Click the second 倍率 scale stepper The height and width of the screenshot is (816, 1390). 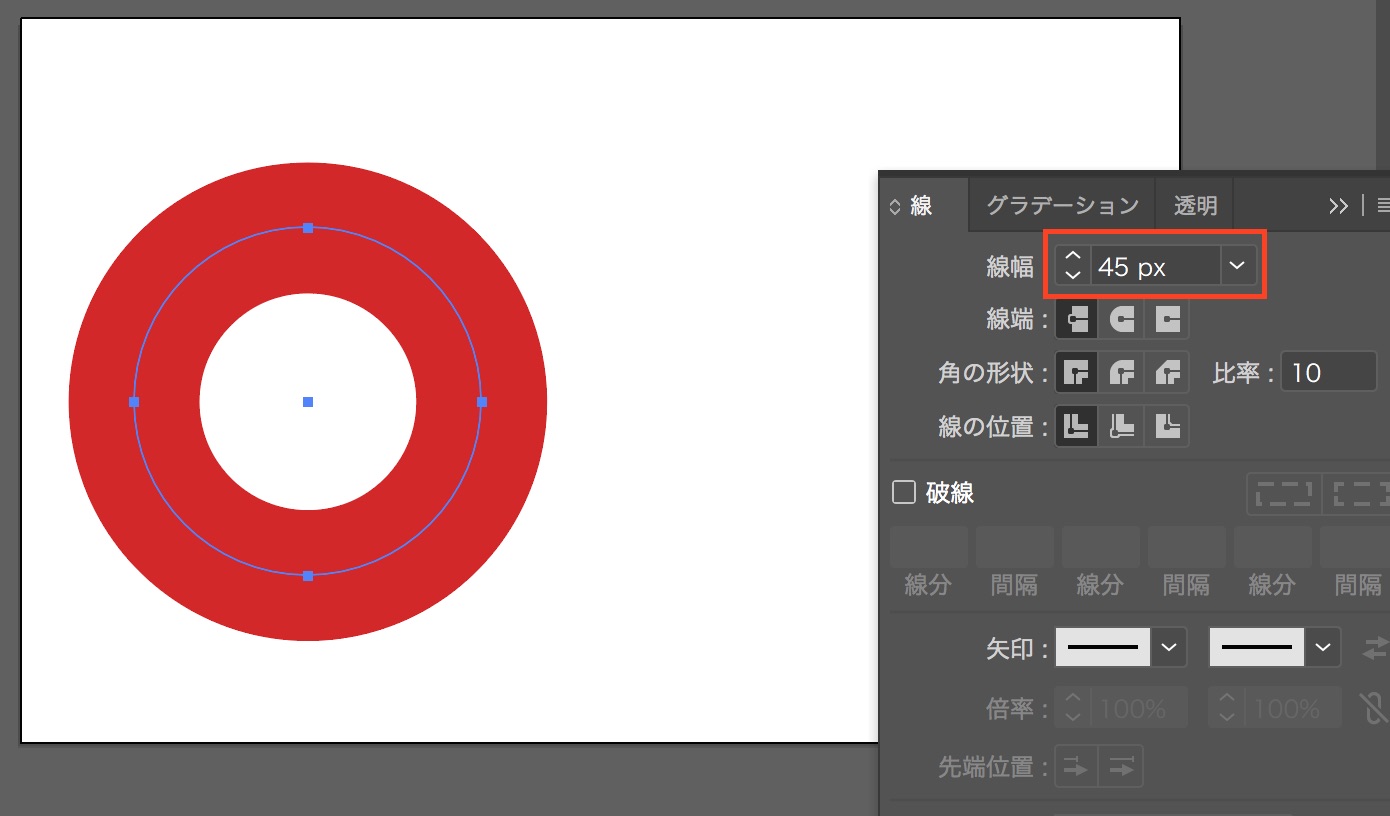(1226, 708)
